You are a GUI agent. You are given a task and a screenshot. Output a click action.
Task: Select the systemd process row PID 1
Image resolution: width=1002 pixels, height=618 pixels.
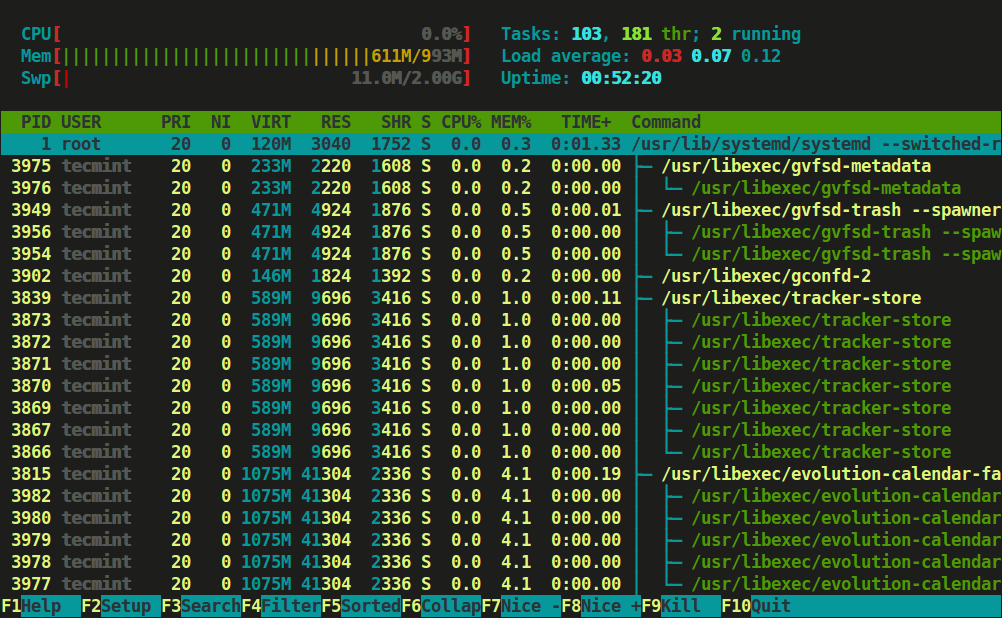pos(501,144)
